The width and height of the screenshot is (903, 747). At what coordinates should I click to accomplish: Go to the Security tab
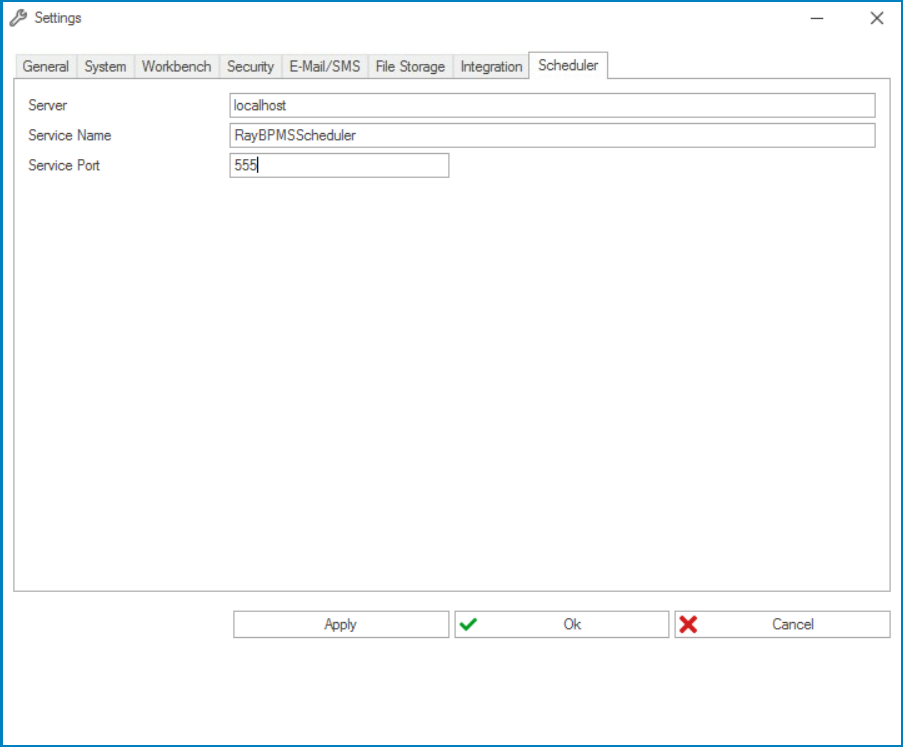coord(251,66)
